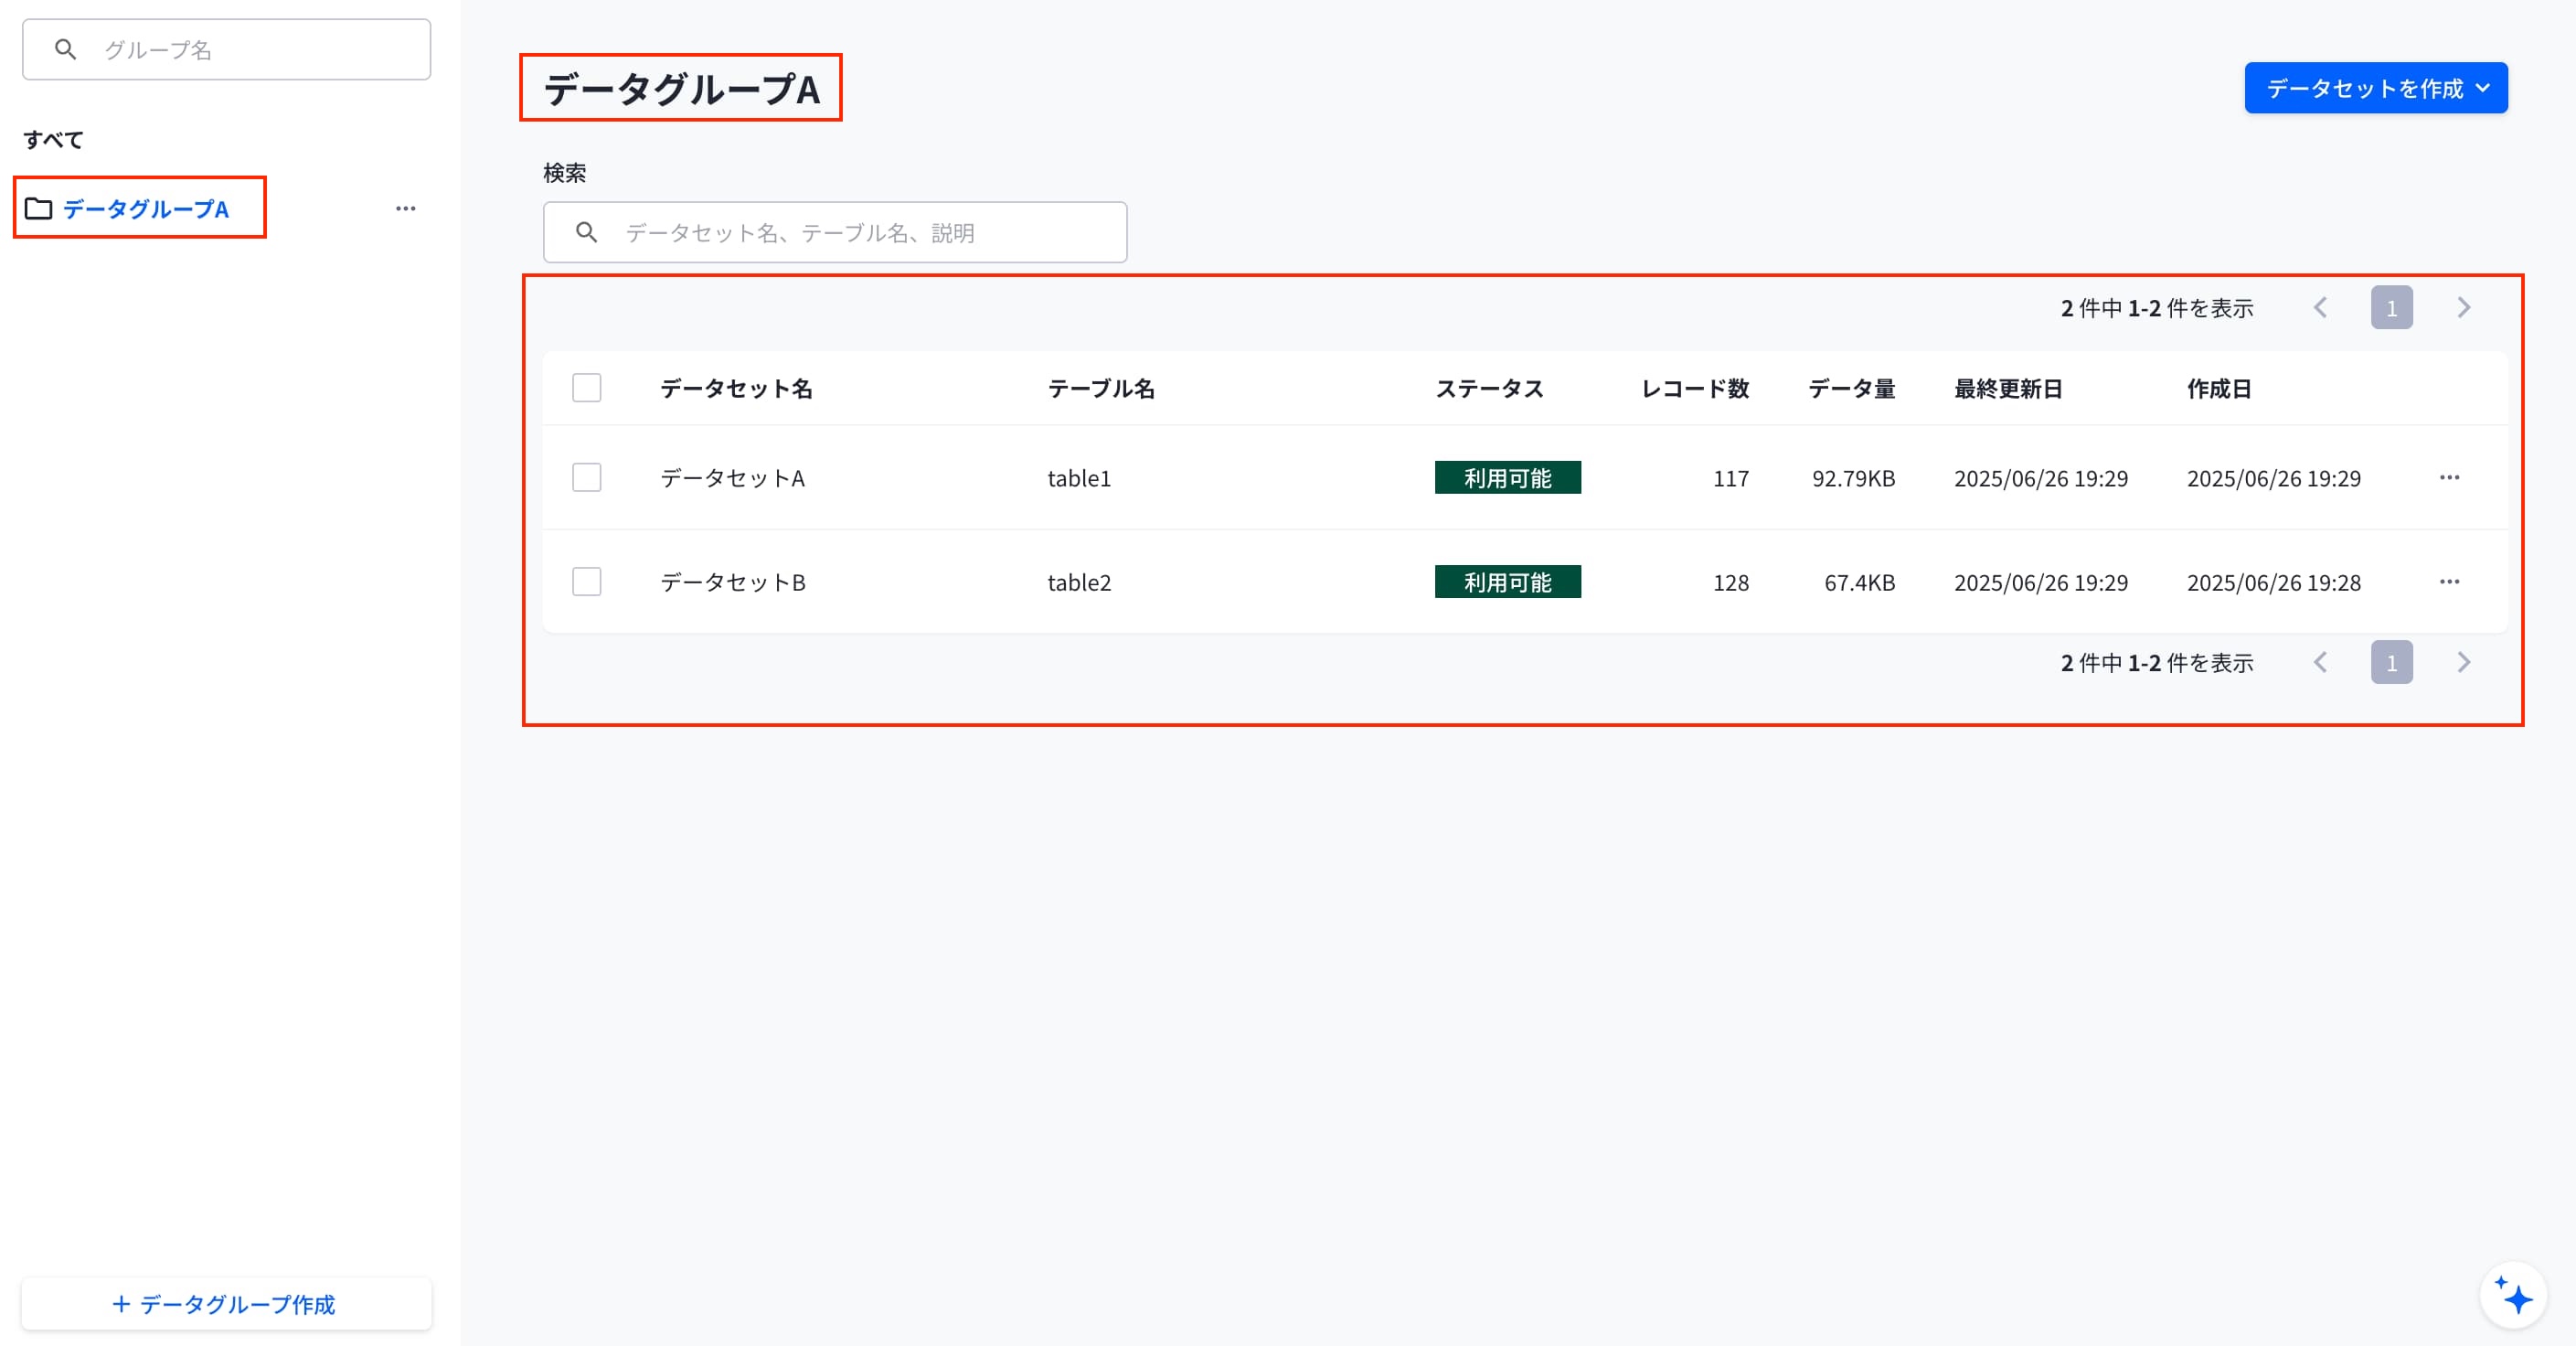Go to next page in top pagination
This screenshot has height=1346, width=2576.
(2463, 307)
